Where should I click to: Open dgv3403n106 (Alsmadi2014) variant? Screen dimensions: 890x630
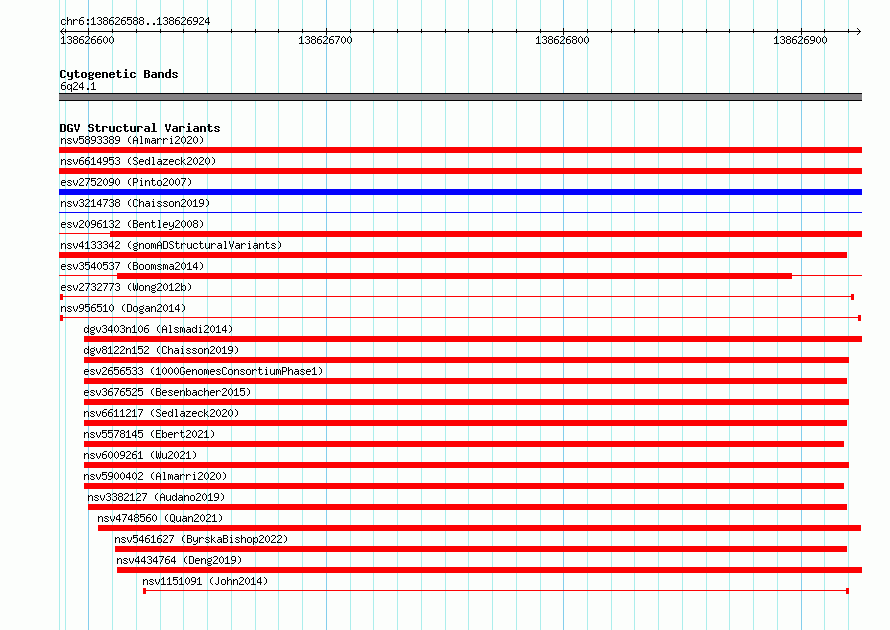pyautogui.click(x=158, y=329)
